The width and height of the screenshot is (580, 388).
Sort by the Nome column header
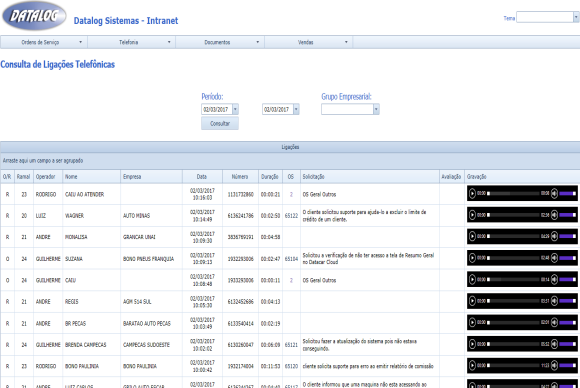91,176
